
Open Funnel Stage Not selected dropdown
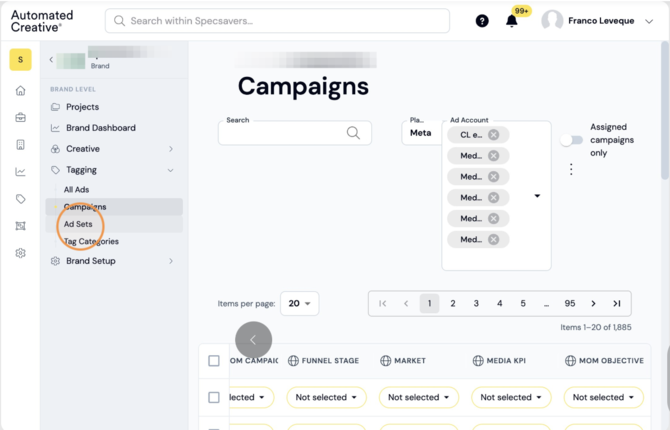point(326,398)
